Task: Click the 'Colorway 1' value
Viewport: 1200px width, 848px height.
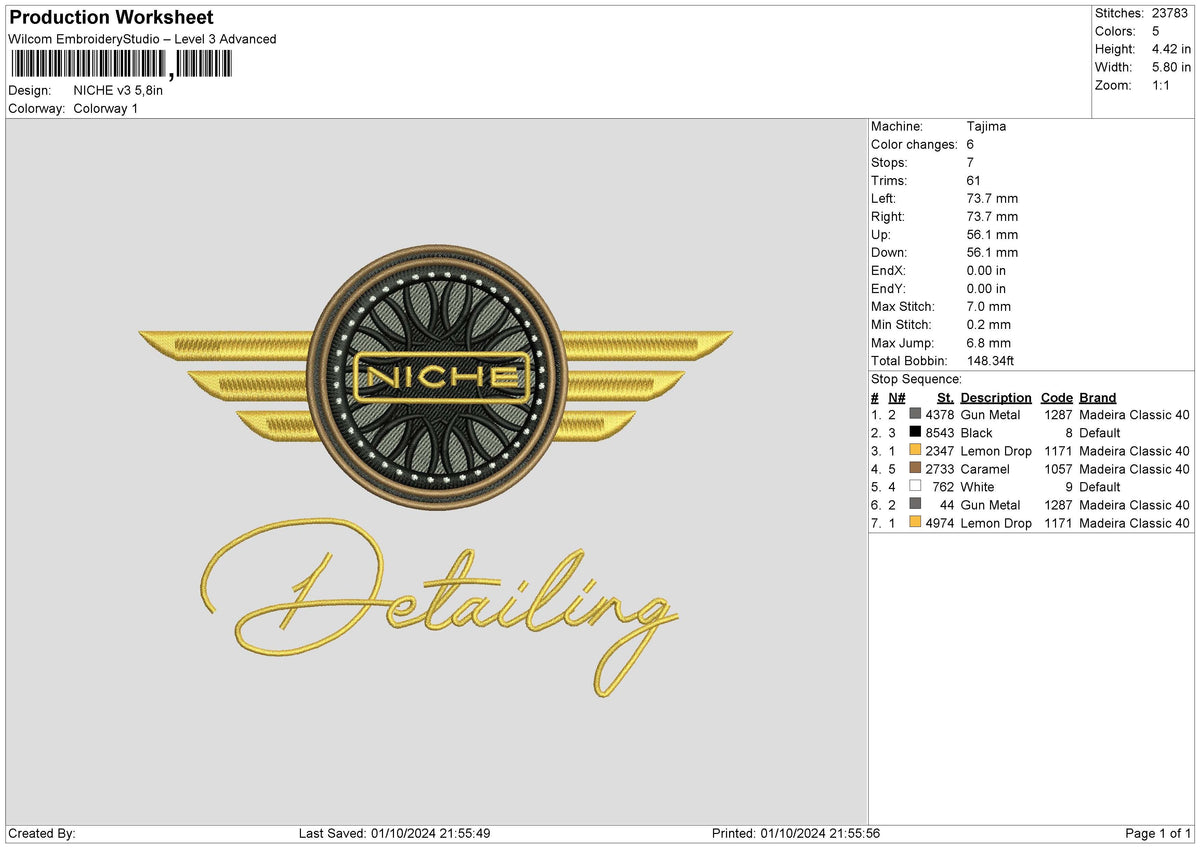Action: pyautogui.click(x=106, y=108)
